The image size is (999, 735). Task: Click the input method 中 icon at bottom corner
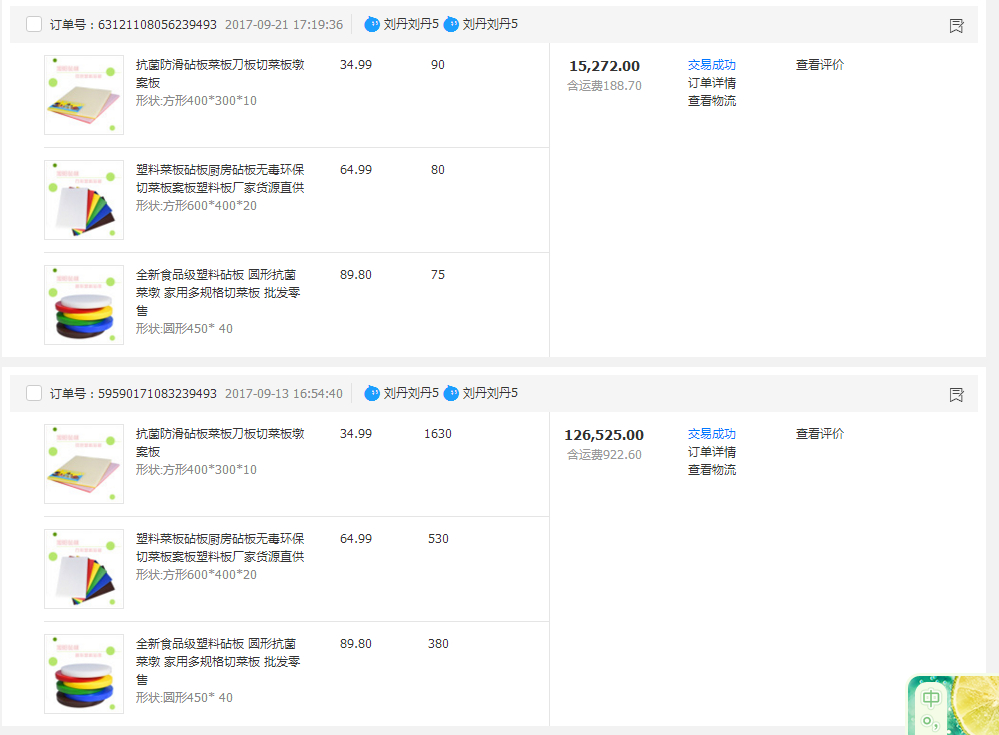(931, 699)
